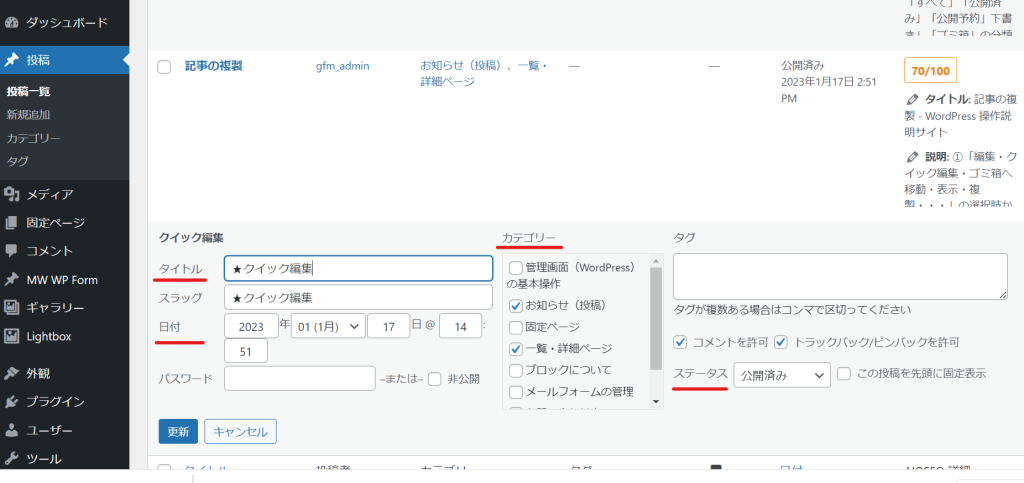Open 新規追加 in the Posts submenu
1024x483 pixels.
28,115
